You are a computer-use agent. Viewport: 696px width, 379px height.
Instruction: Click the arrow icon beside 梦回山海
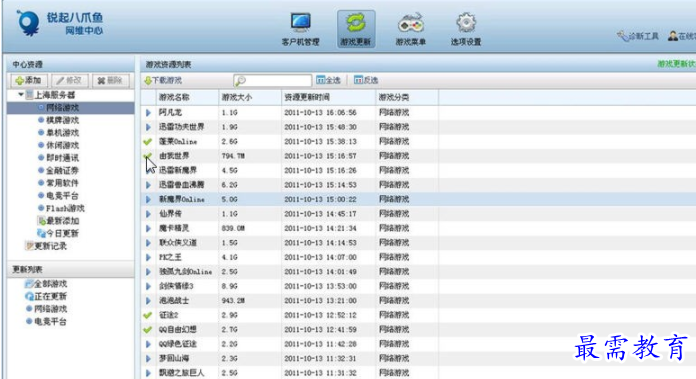pos(148,358)
